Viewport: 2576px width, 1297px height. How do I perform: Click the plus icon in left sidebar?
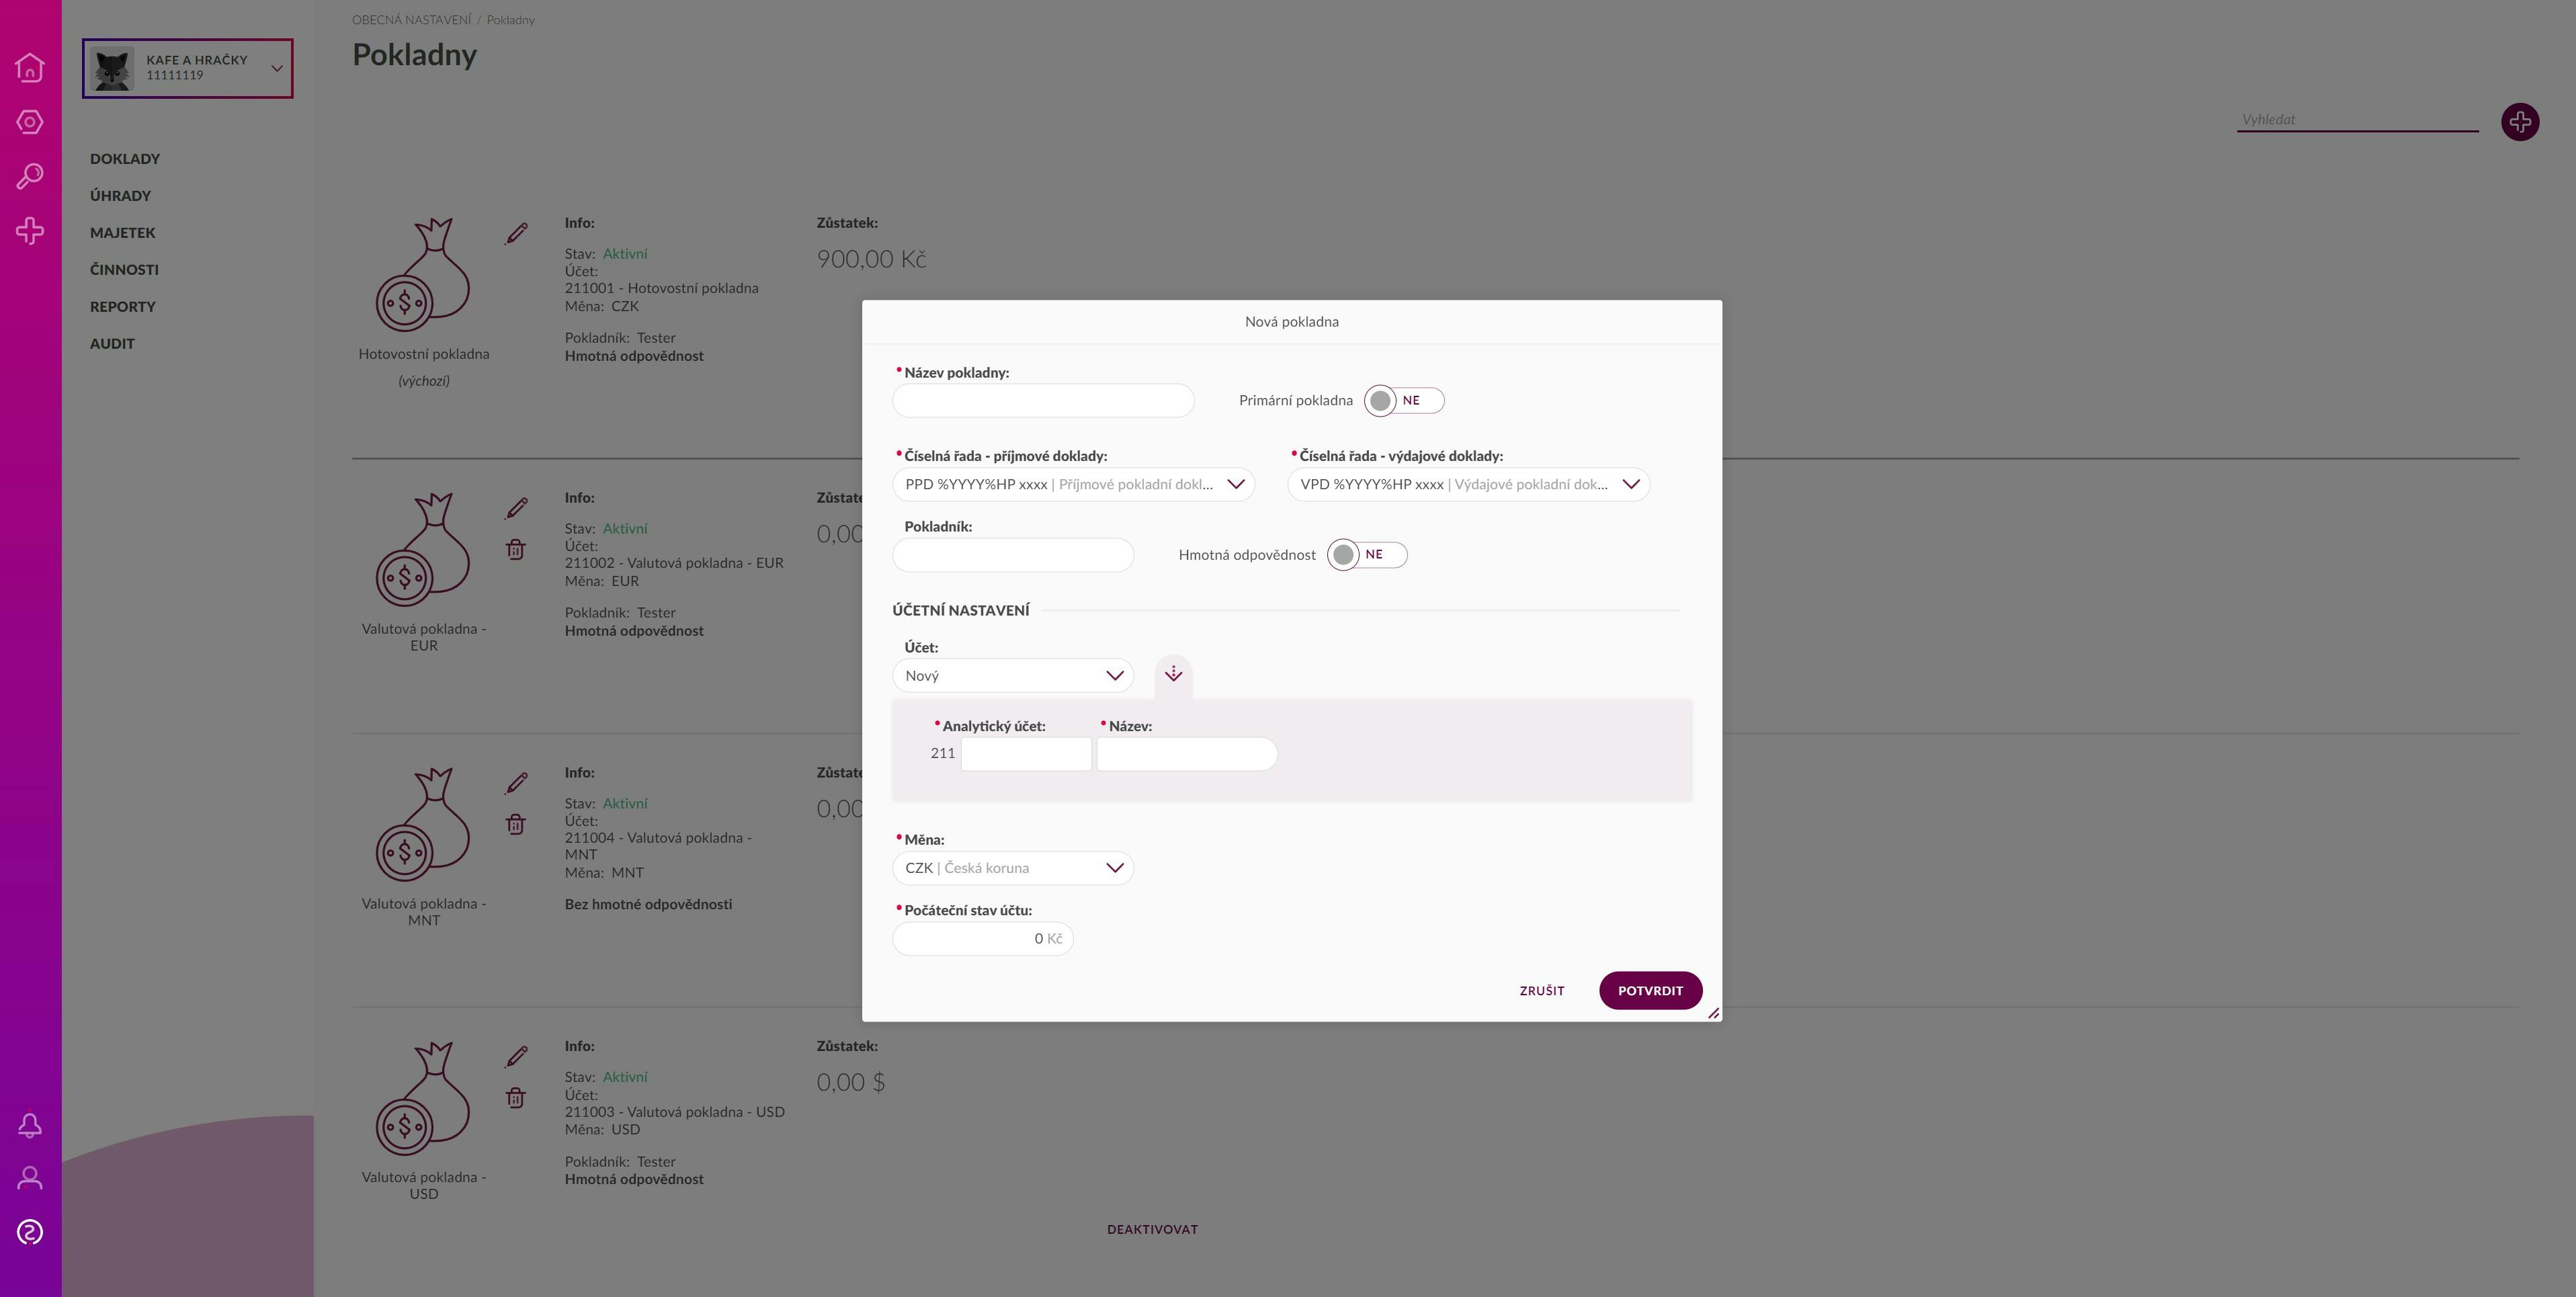pos(30,231)
